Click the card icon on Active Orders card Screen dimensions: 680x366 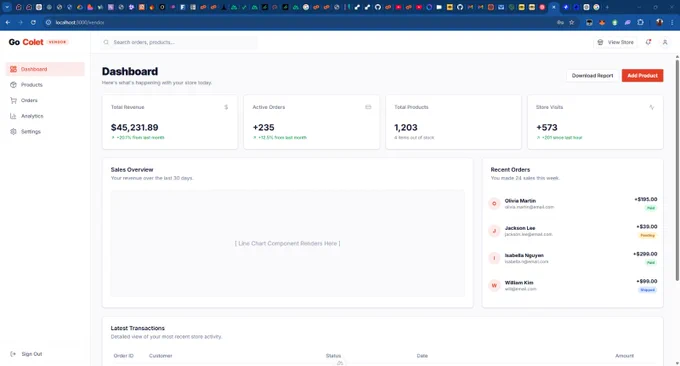pyautogui.click(x=368, y=107)
